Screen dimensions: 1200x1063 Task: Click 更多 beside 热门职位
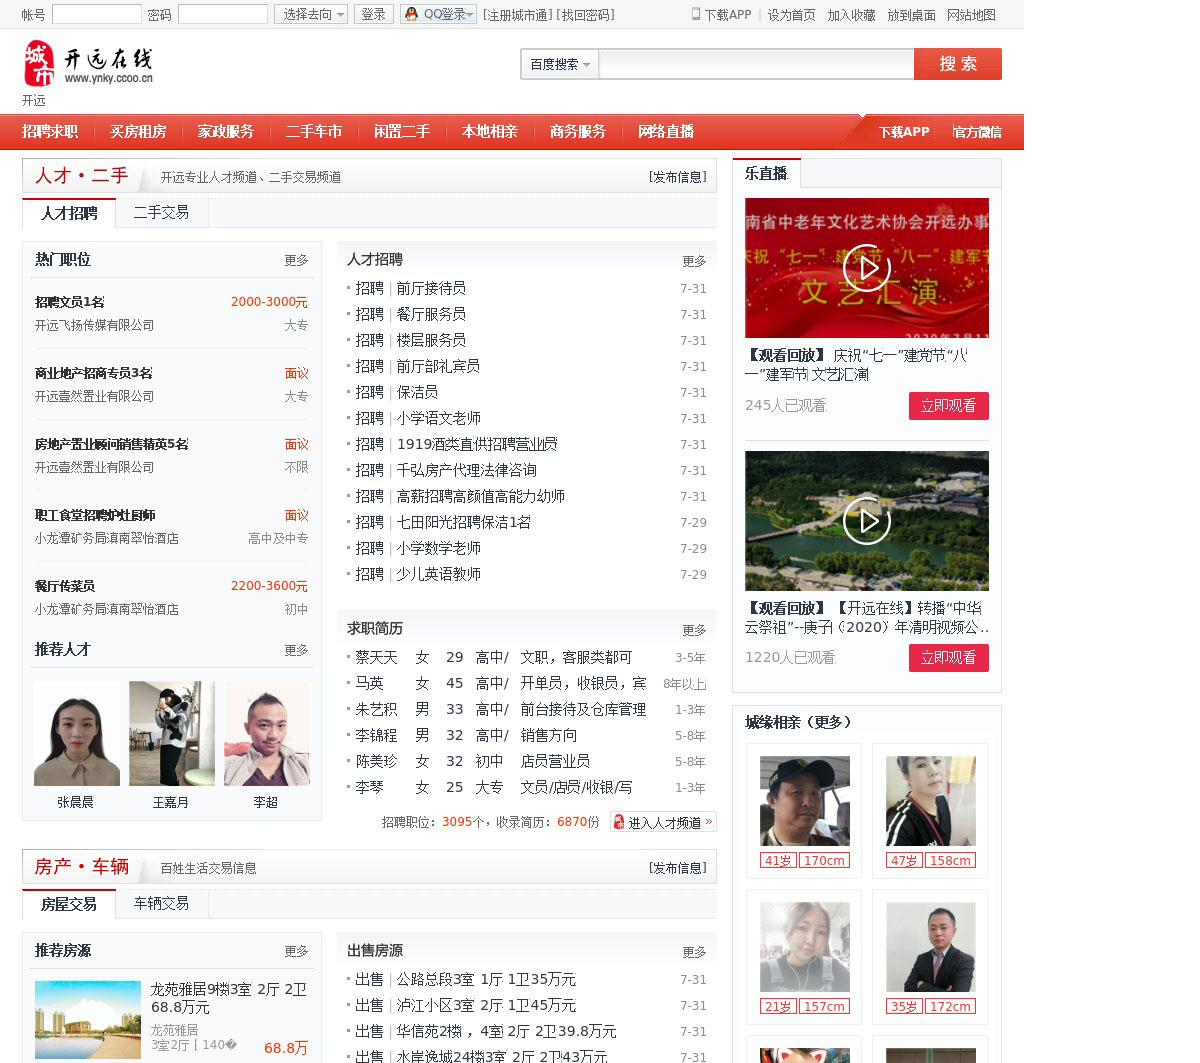[296, 260]
